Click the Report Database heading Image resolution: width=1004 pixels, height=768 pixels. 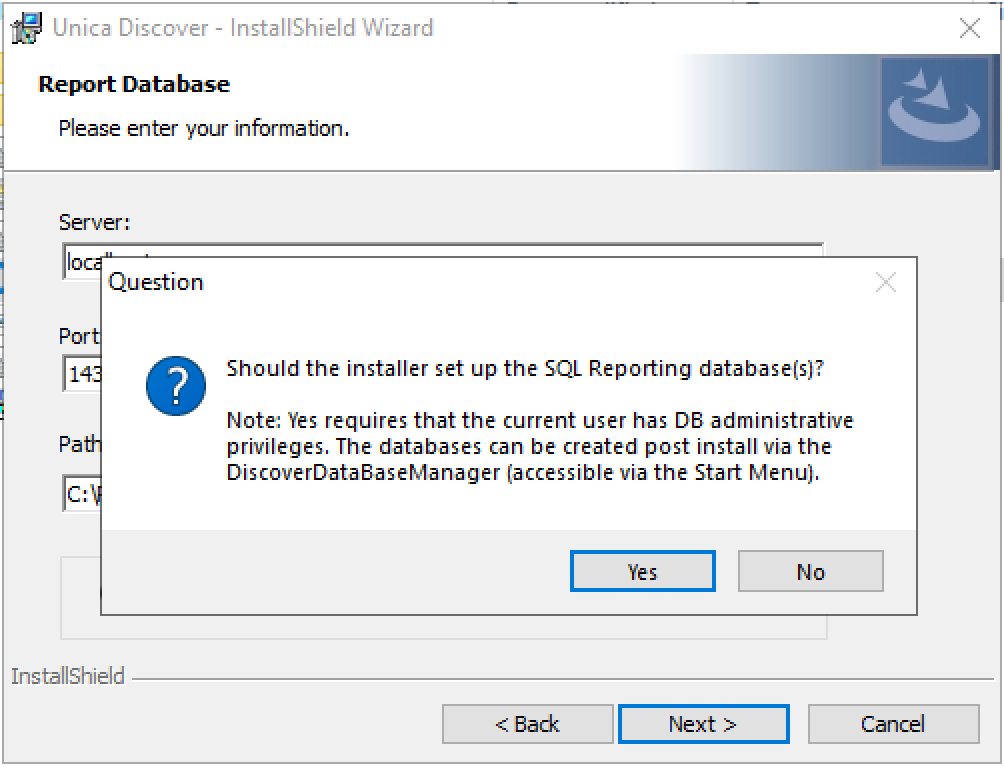134,85
